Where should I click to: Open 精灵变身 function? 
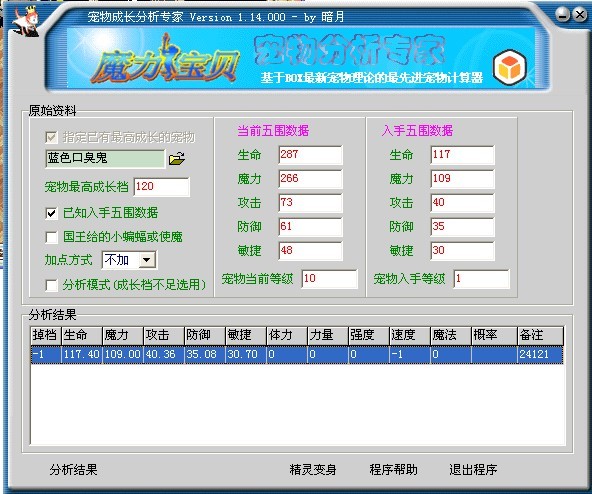coord(313,469)
